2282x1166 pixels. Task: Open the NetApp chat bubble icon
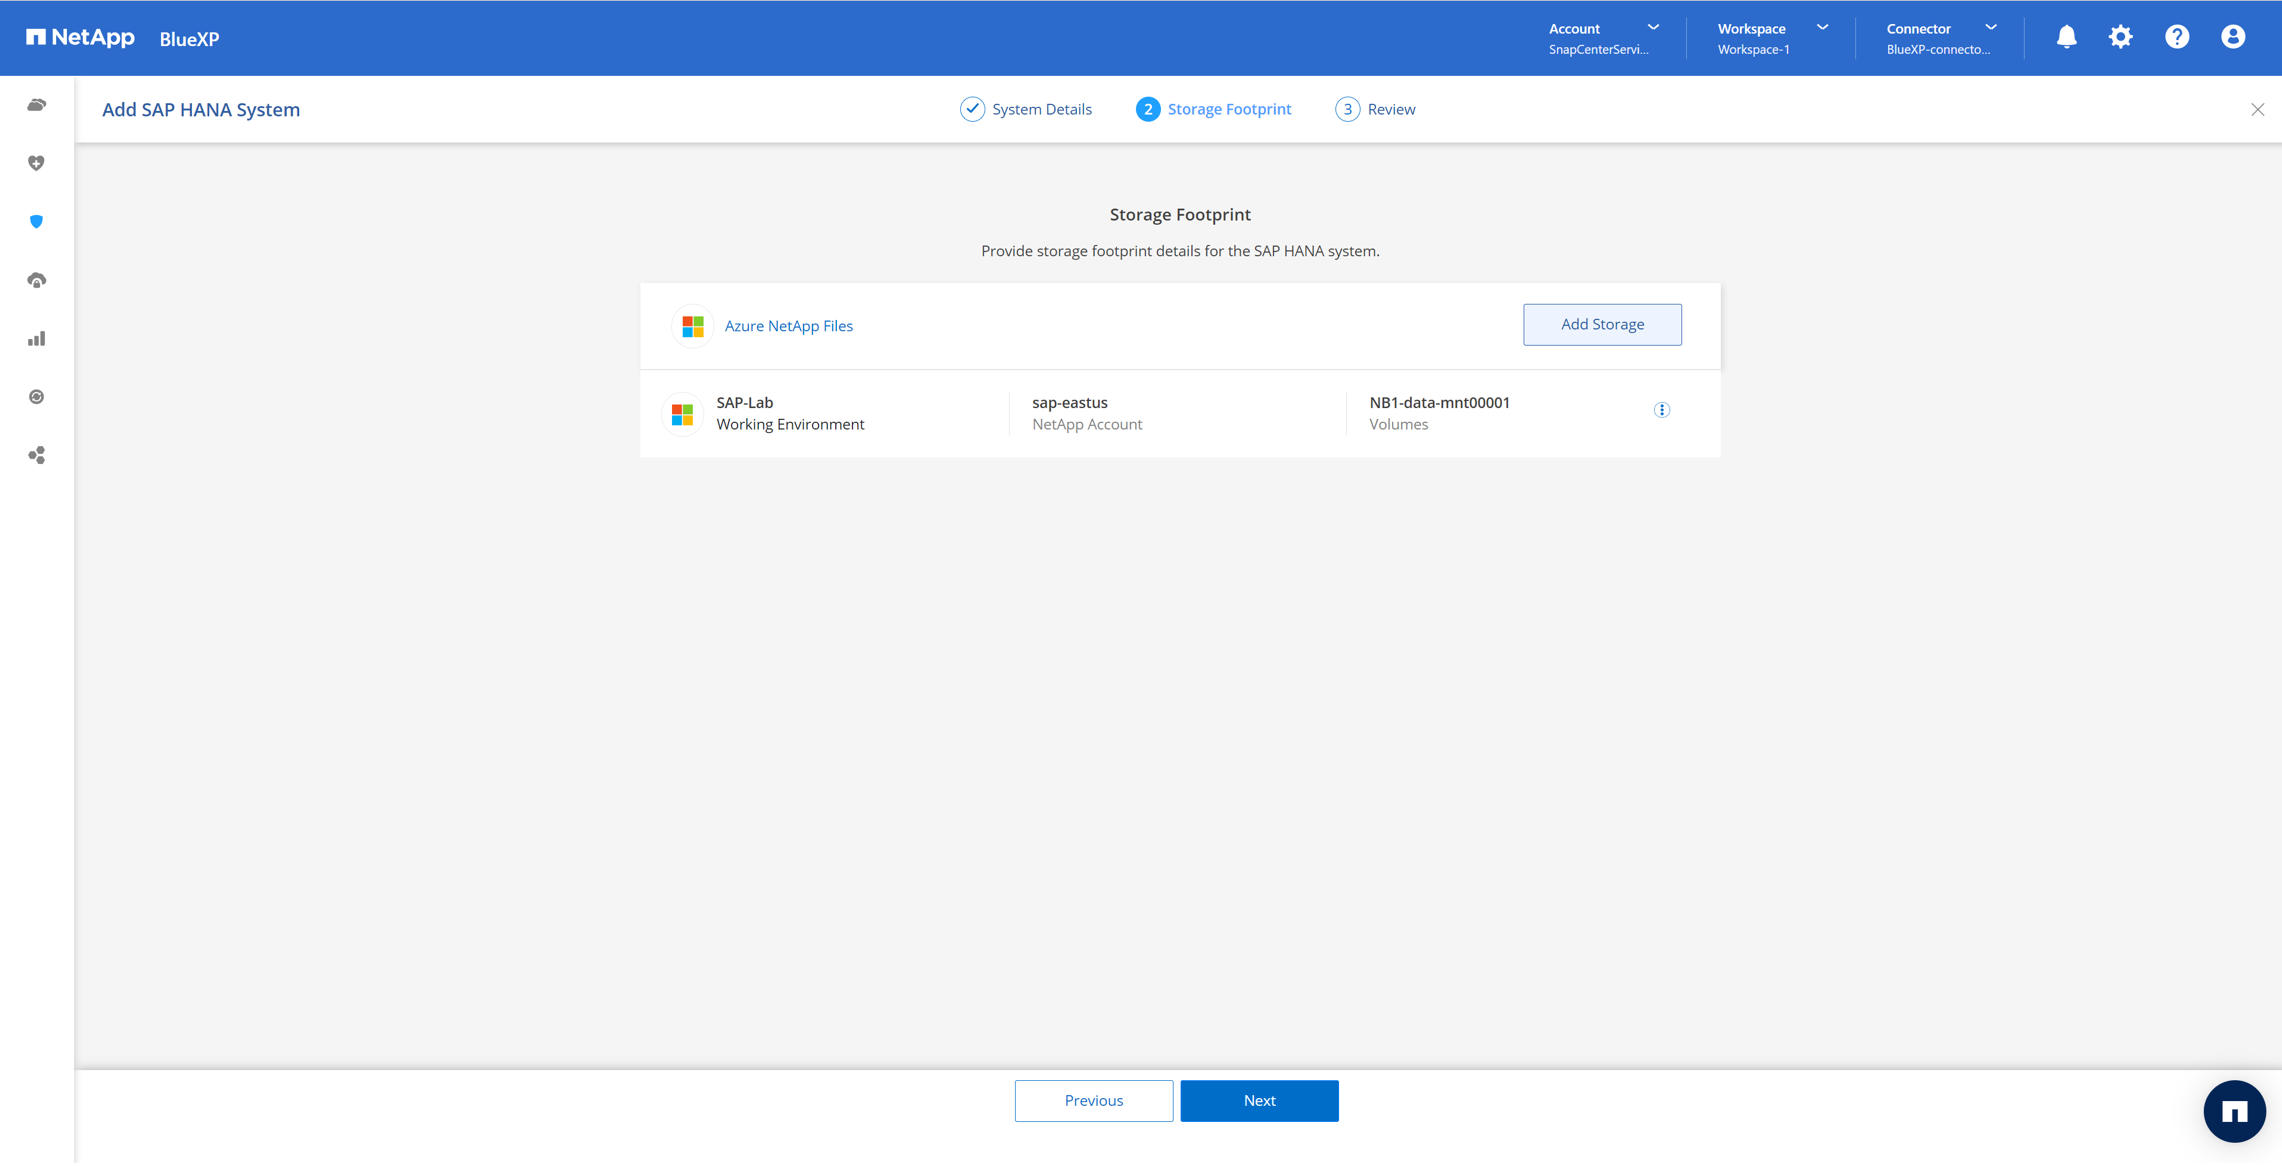point(2233,1111)
